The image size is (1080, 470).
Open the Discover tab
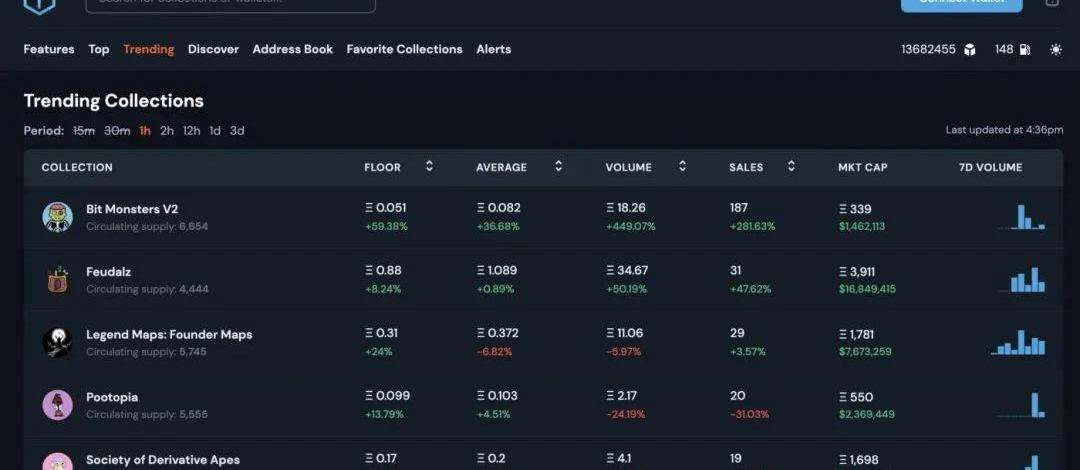click(213, 49)
